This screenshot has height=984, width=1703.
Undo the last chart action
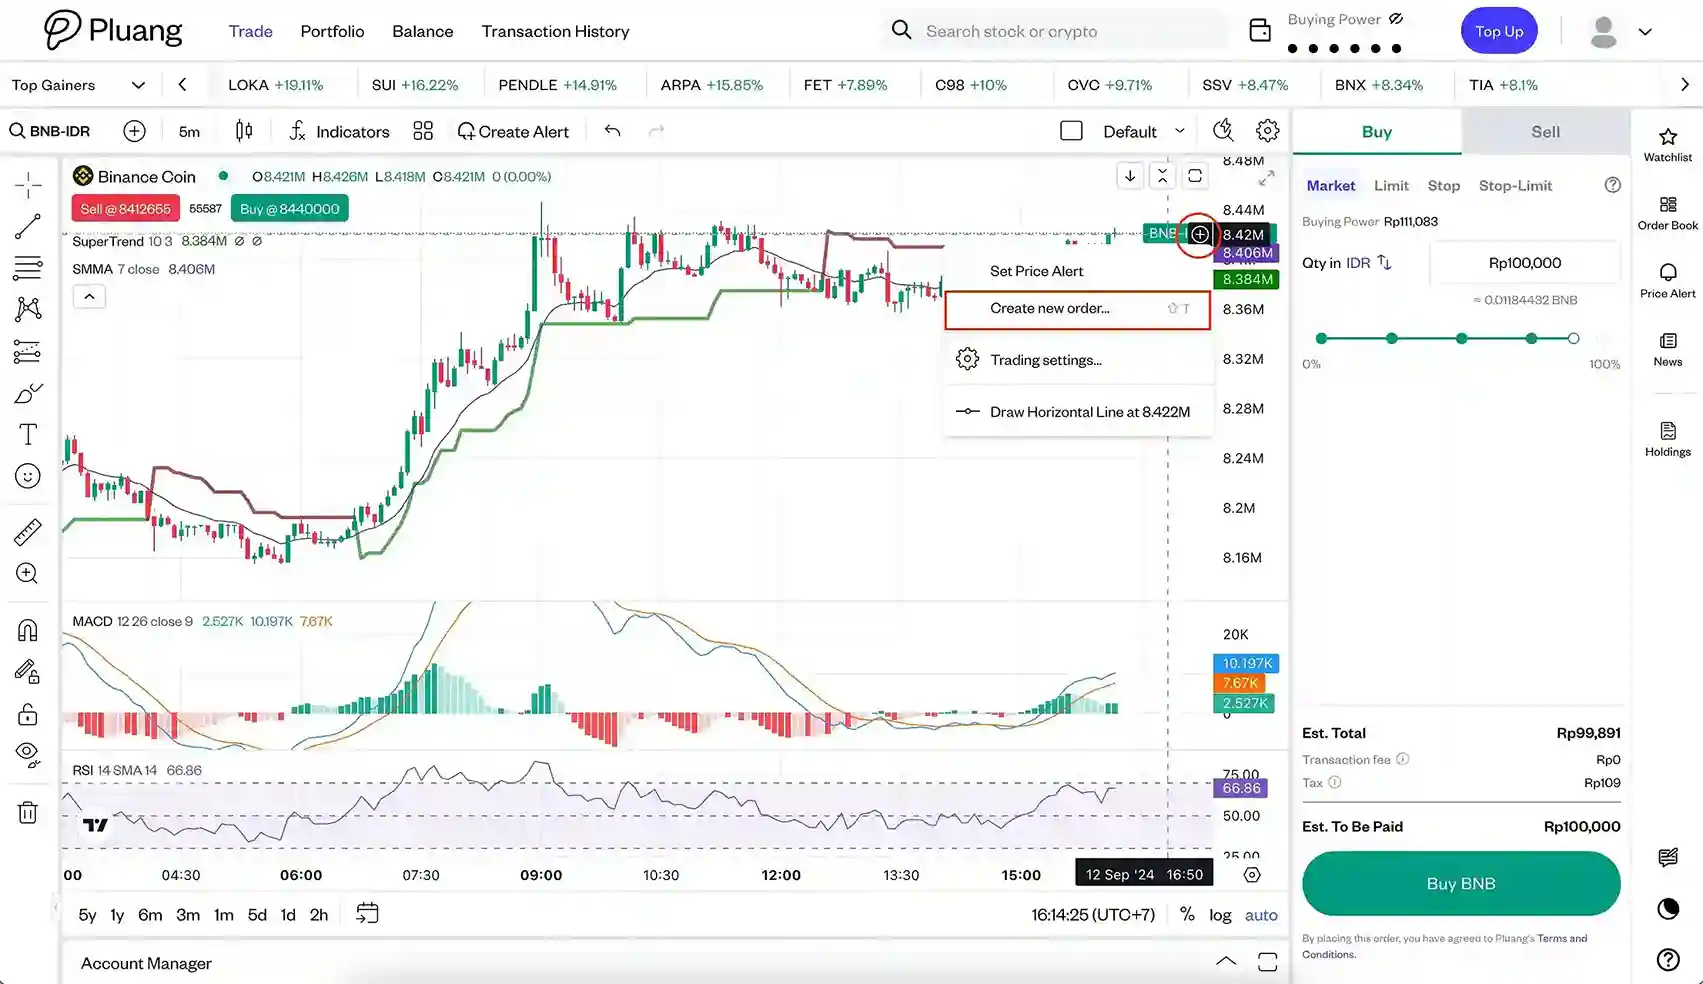[613, 131]
